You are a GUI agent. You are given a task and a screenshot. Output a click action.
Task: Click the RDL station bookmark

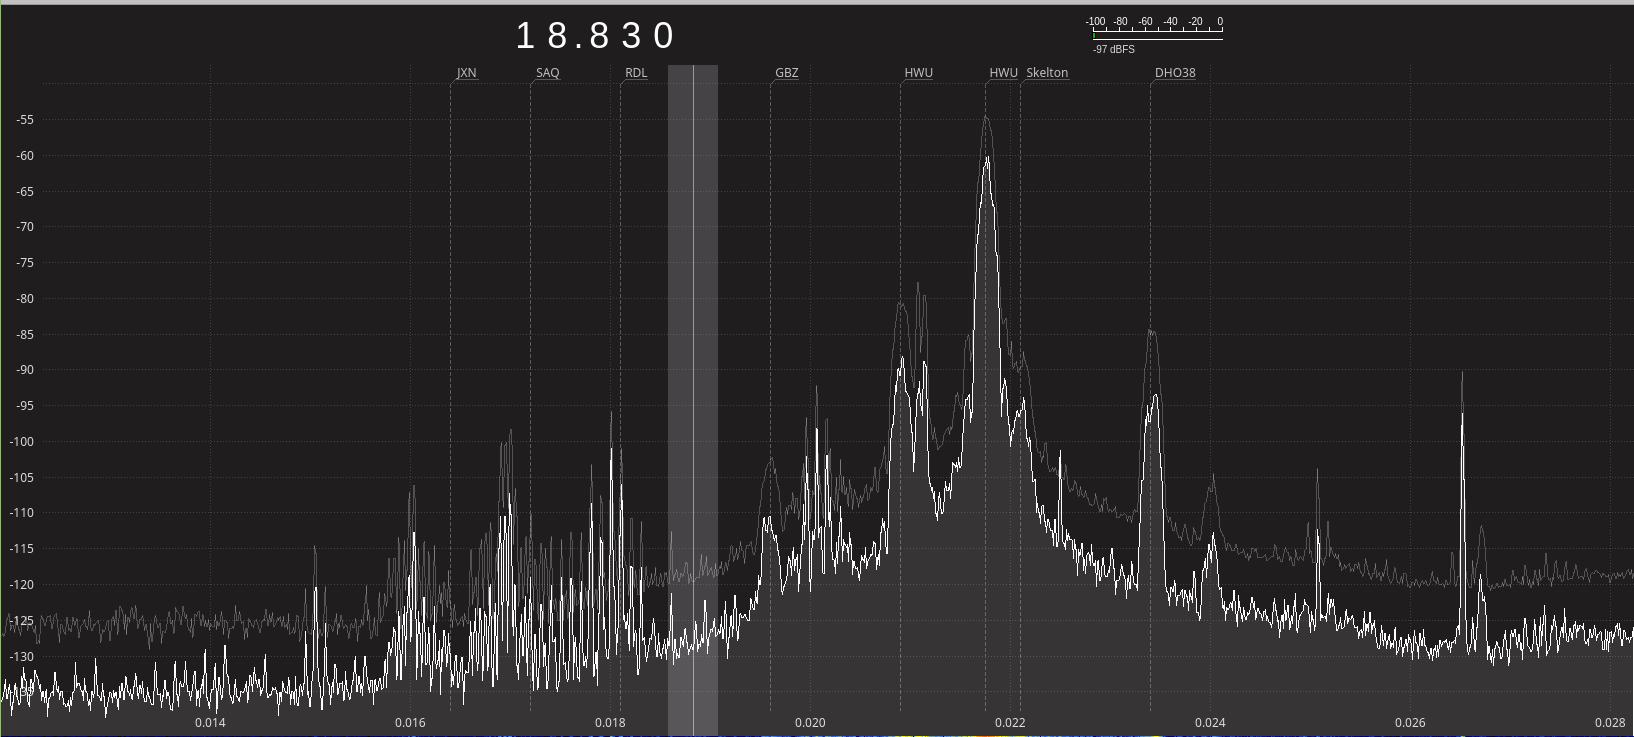coord(636,73)
